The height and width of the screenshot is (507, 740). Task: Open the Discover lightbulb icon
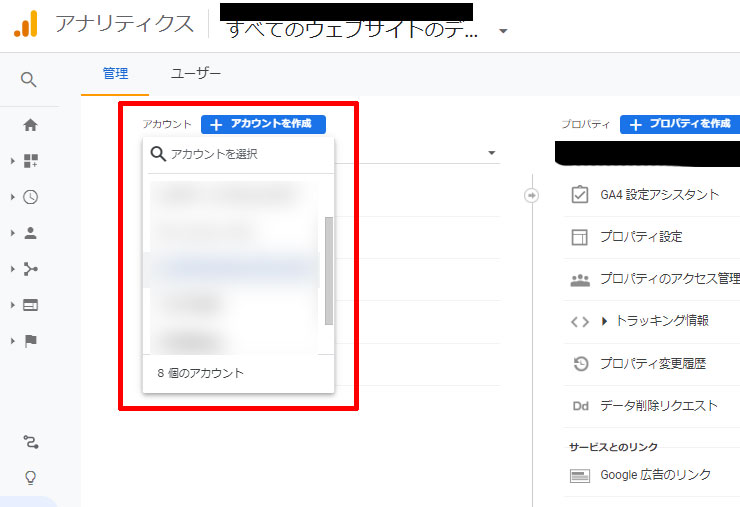pos(30,477)
